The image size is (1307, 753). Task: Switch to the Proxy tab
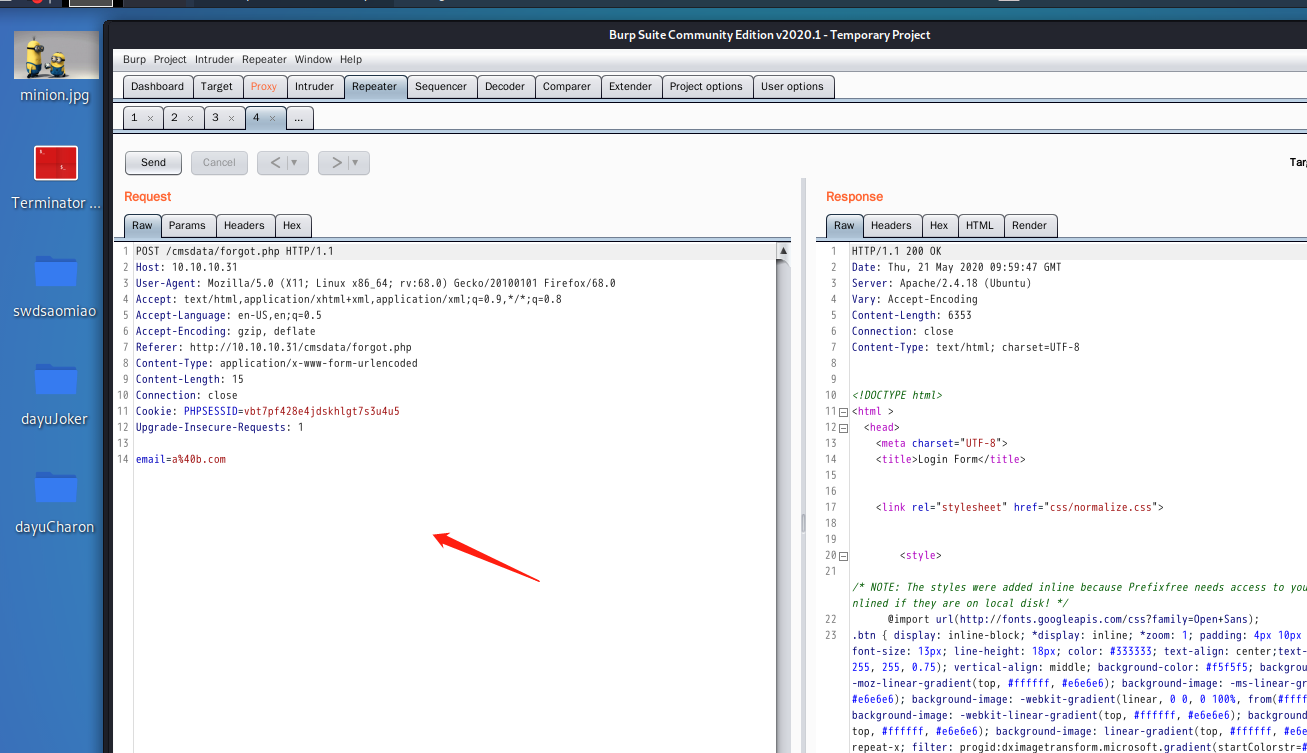[x=264, y=86]
